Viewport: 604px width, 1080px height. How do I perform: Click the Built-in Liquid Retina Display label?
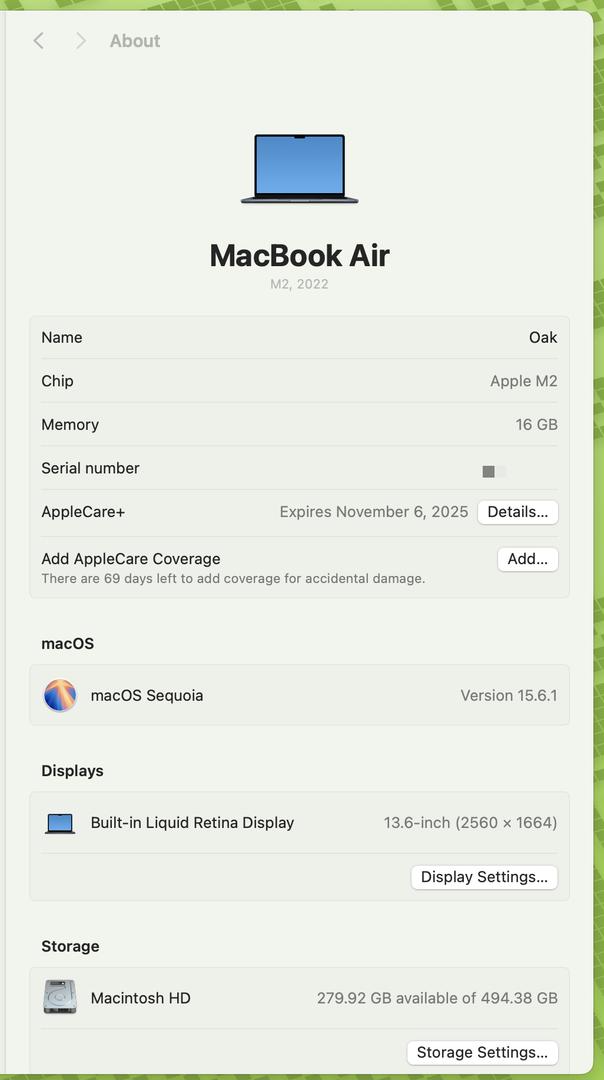coord(192,822)
